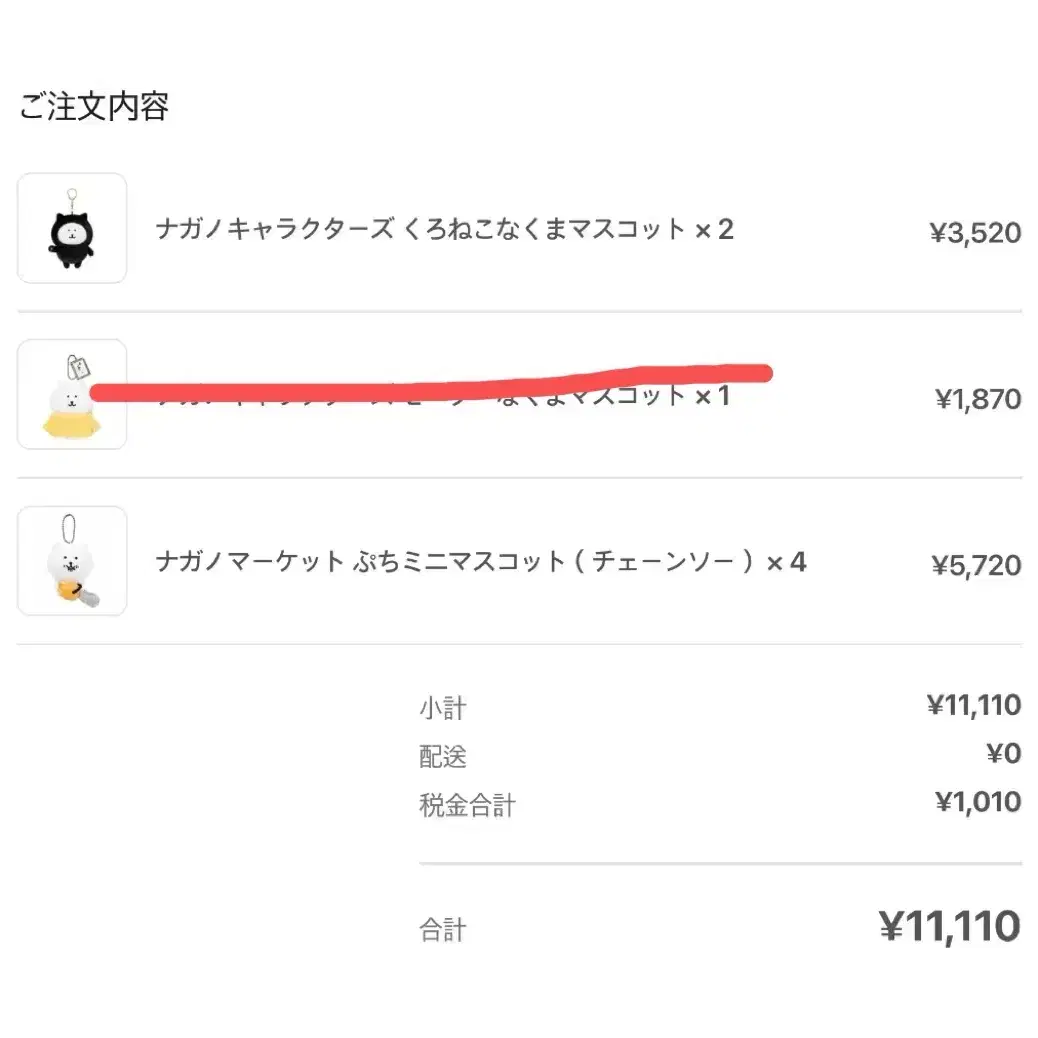Select the 配送 shipping label
Image resolution: width=1038 pixels, height=1038 pixels.
442,756
